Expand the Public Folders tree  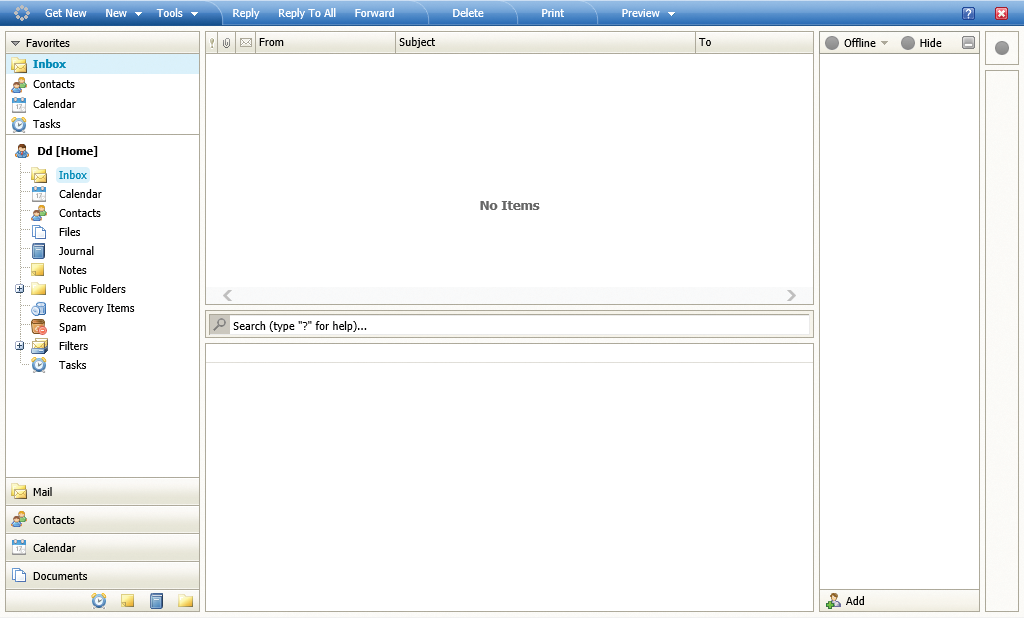point(20,289)
